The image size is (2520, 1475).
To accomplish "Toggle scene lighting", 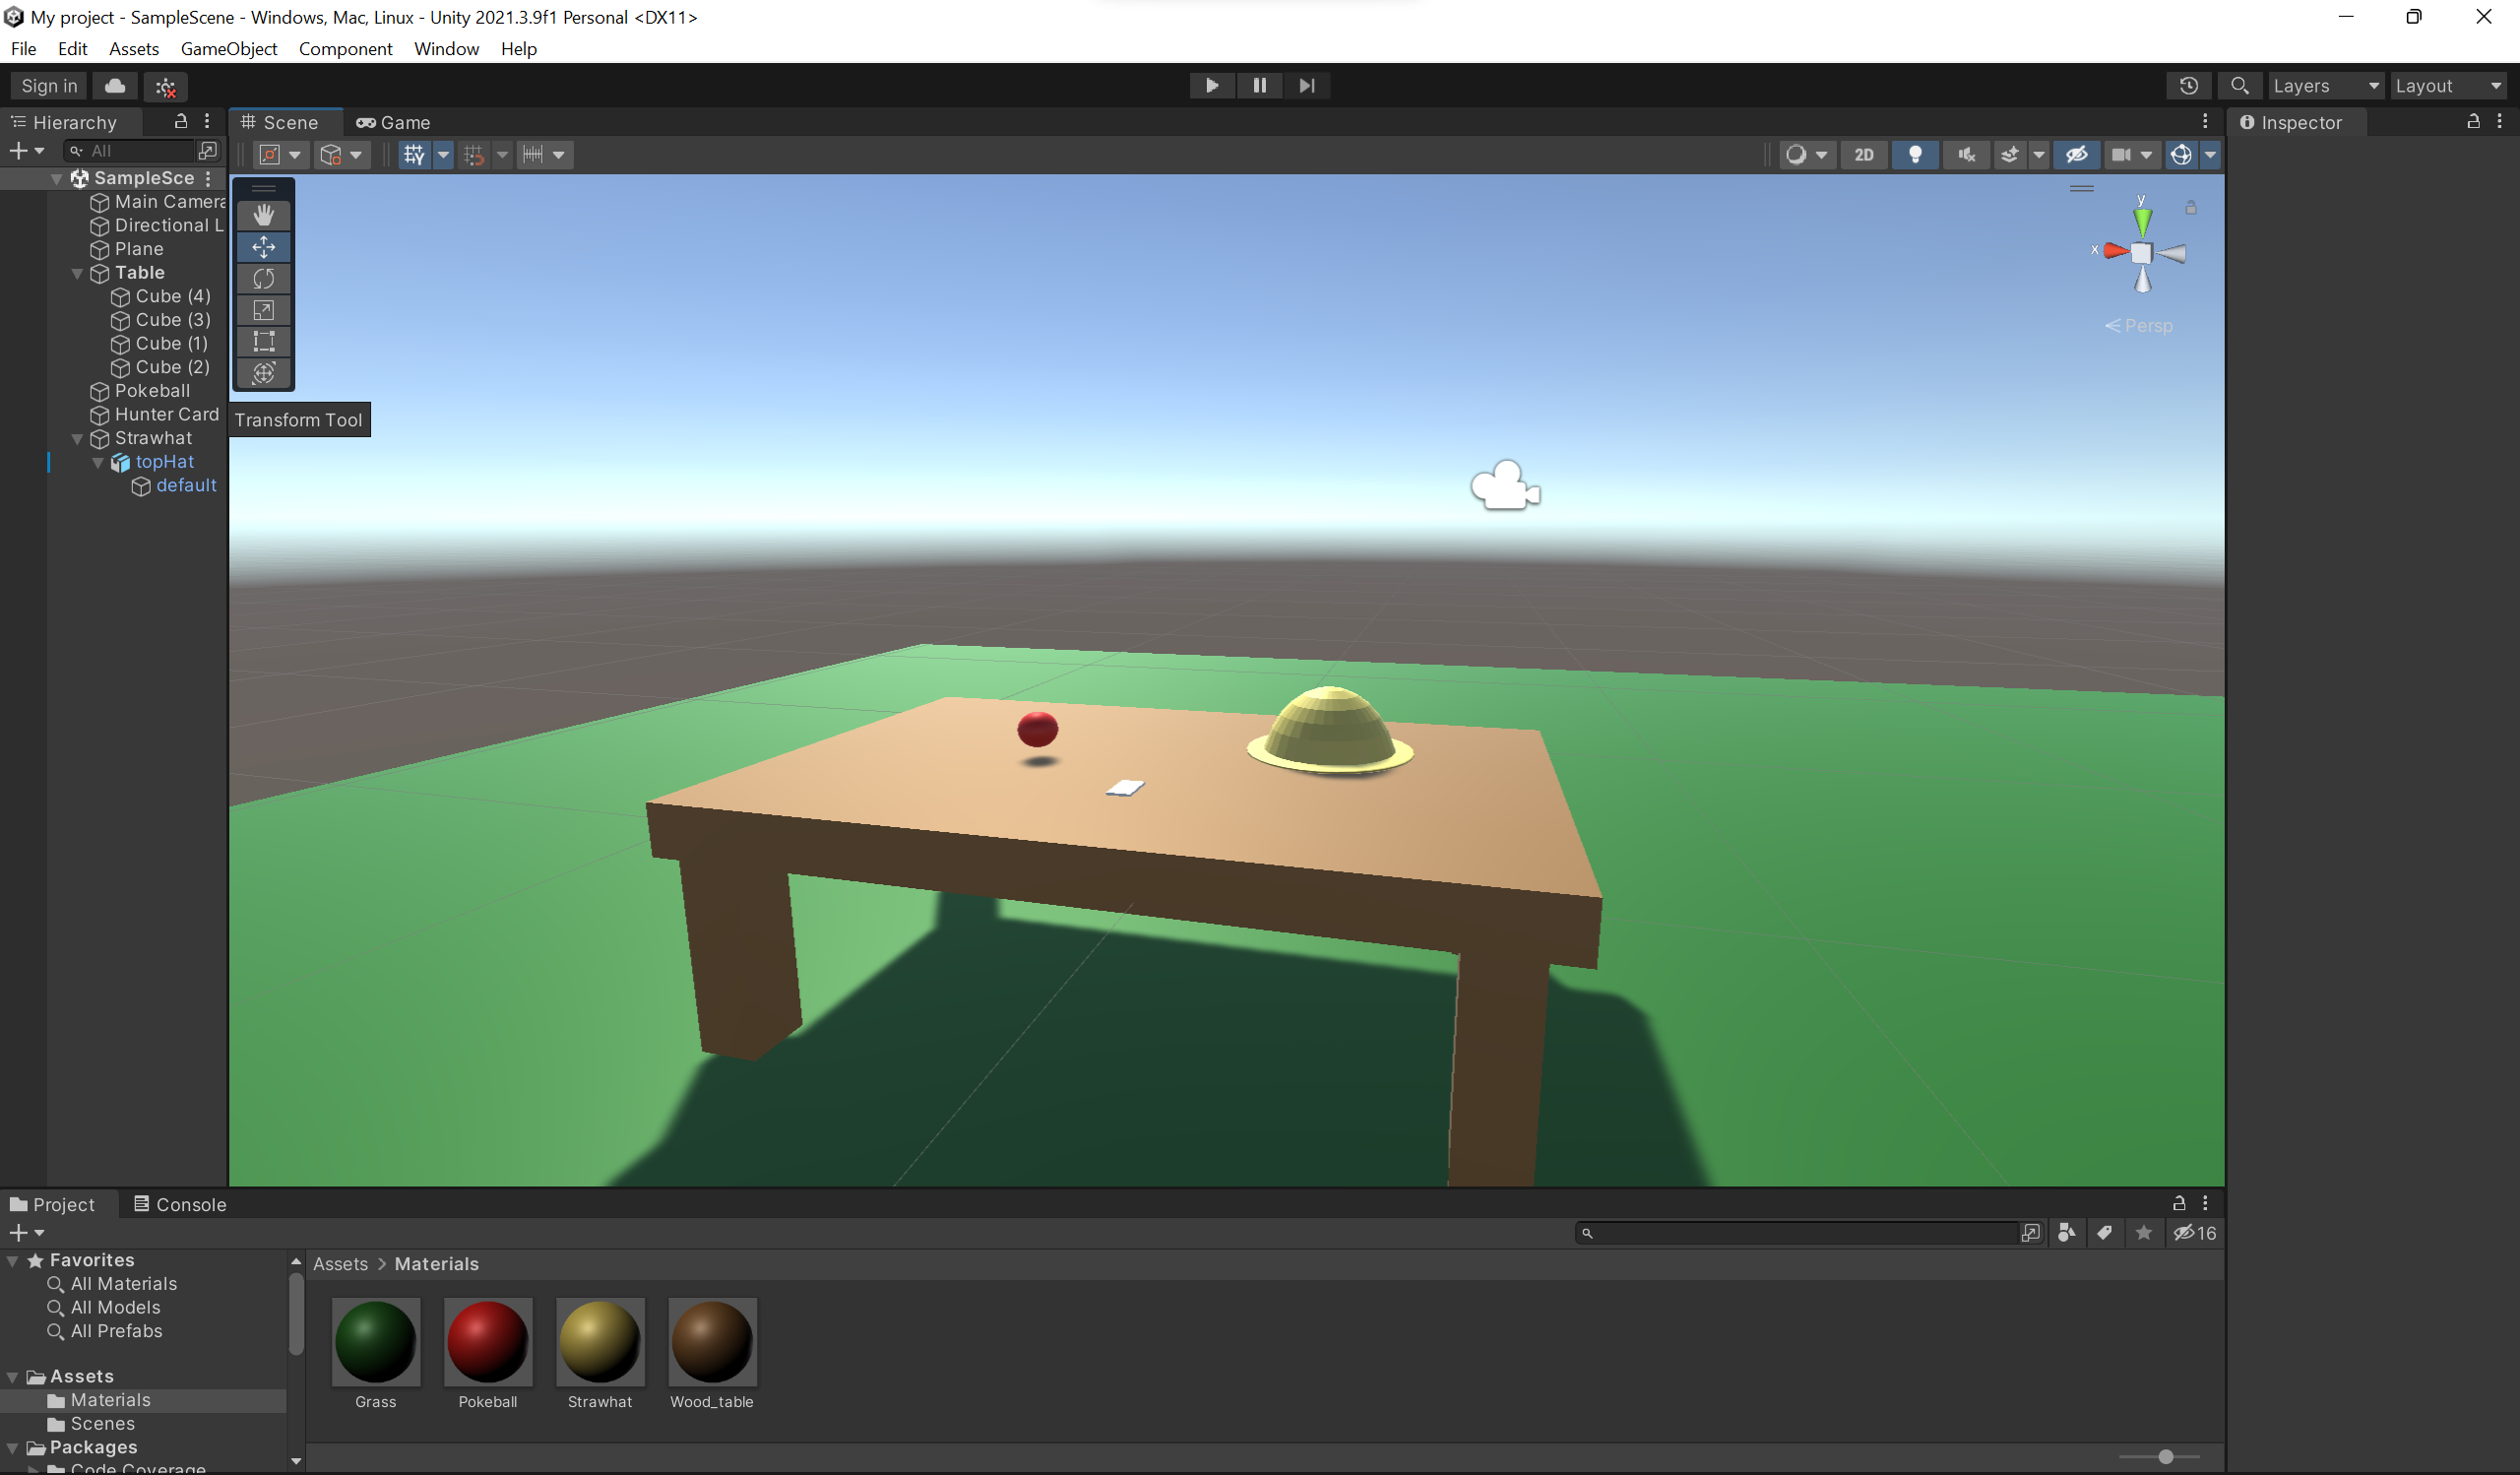I will tap(1916, 154).
